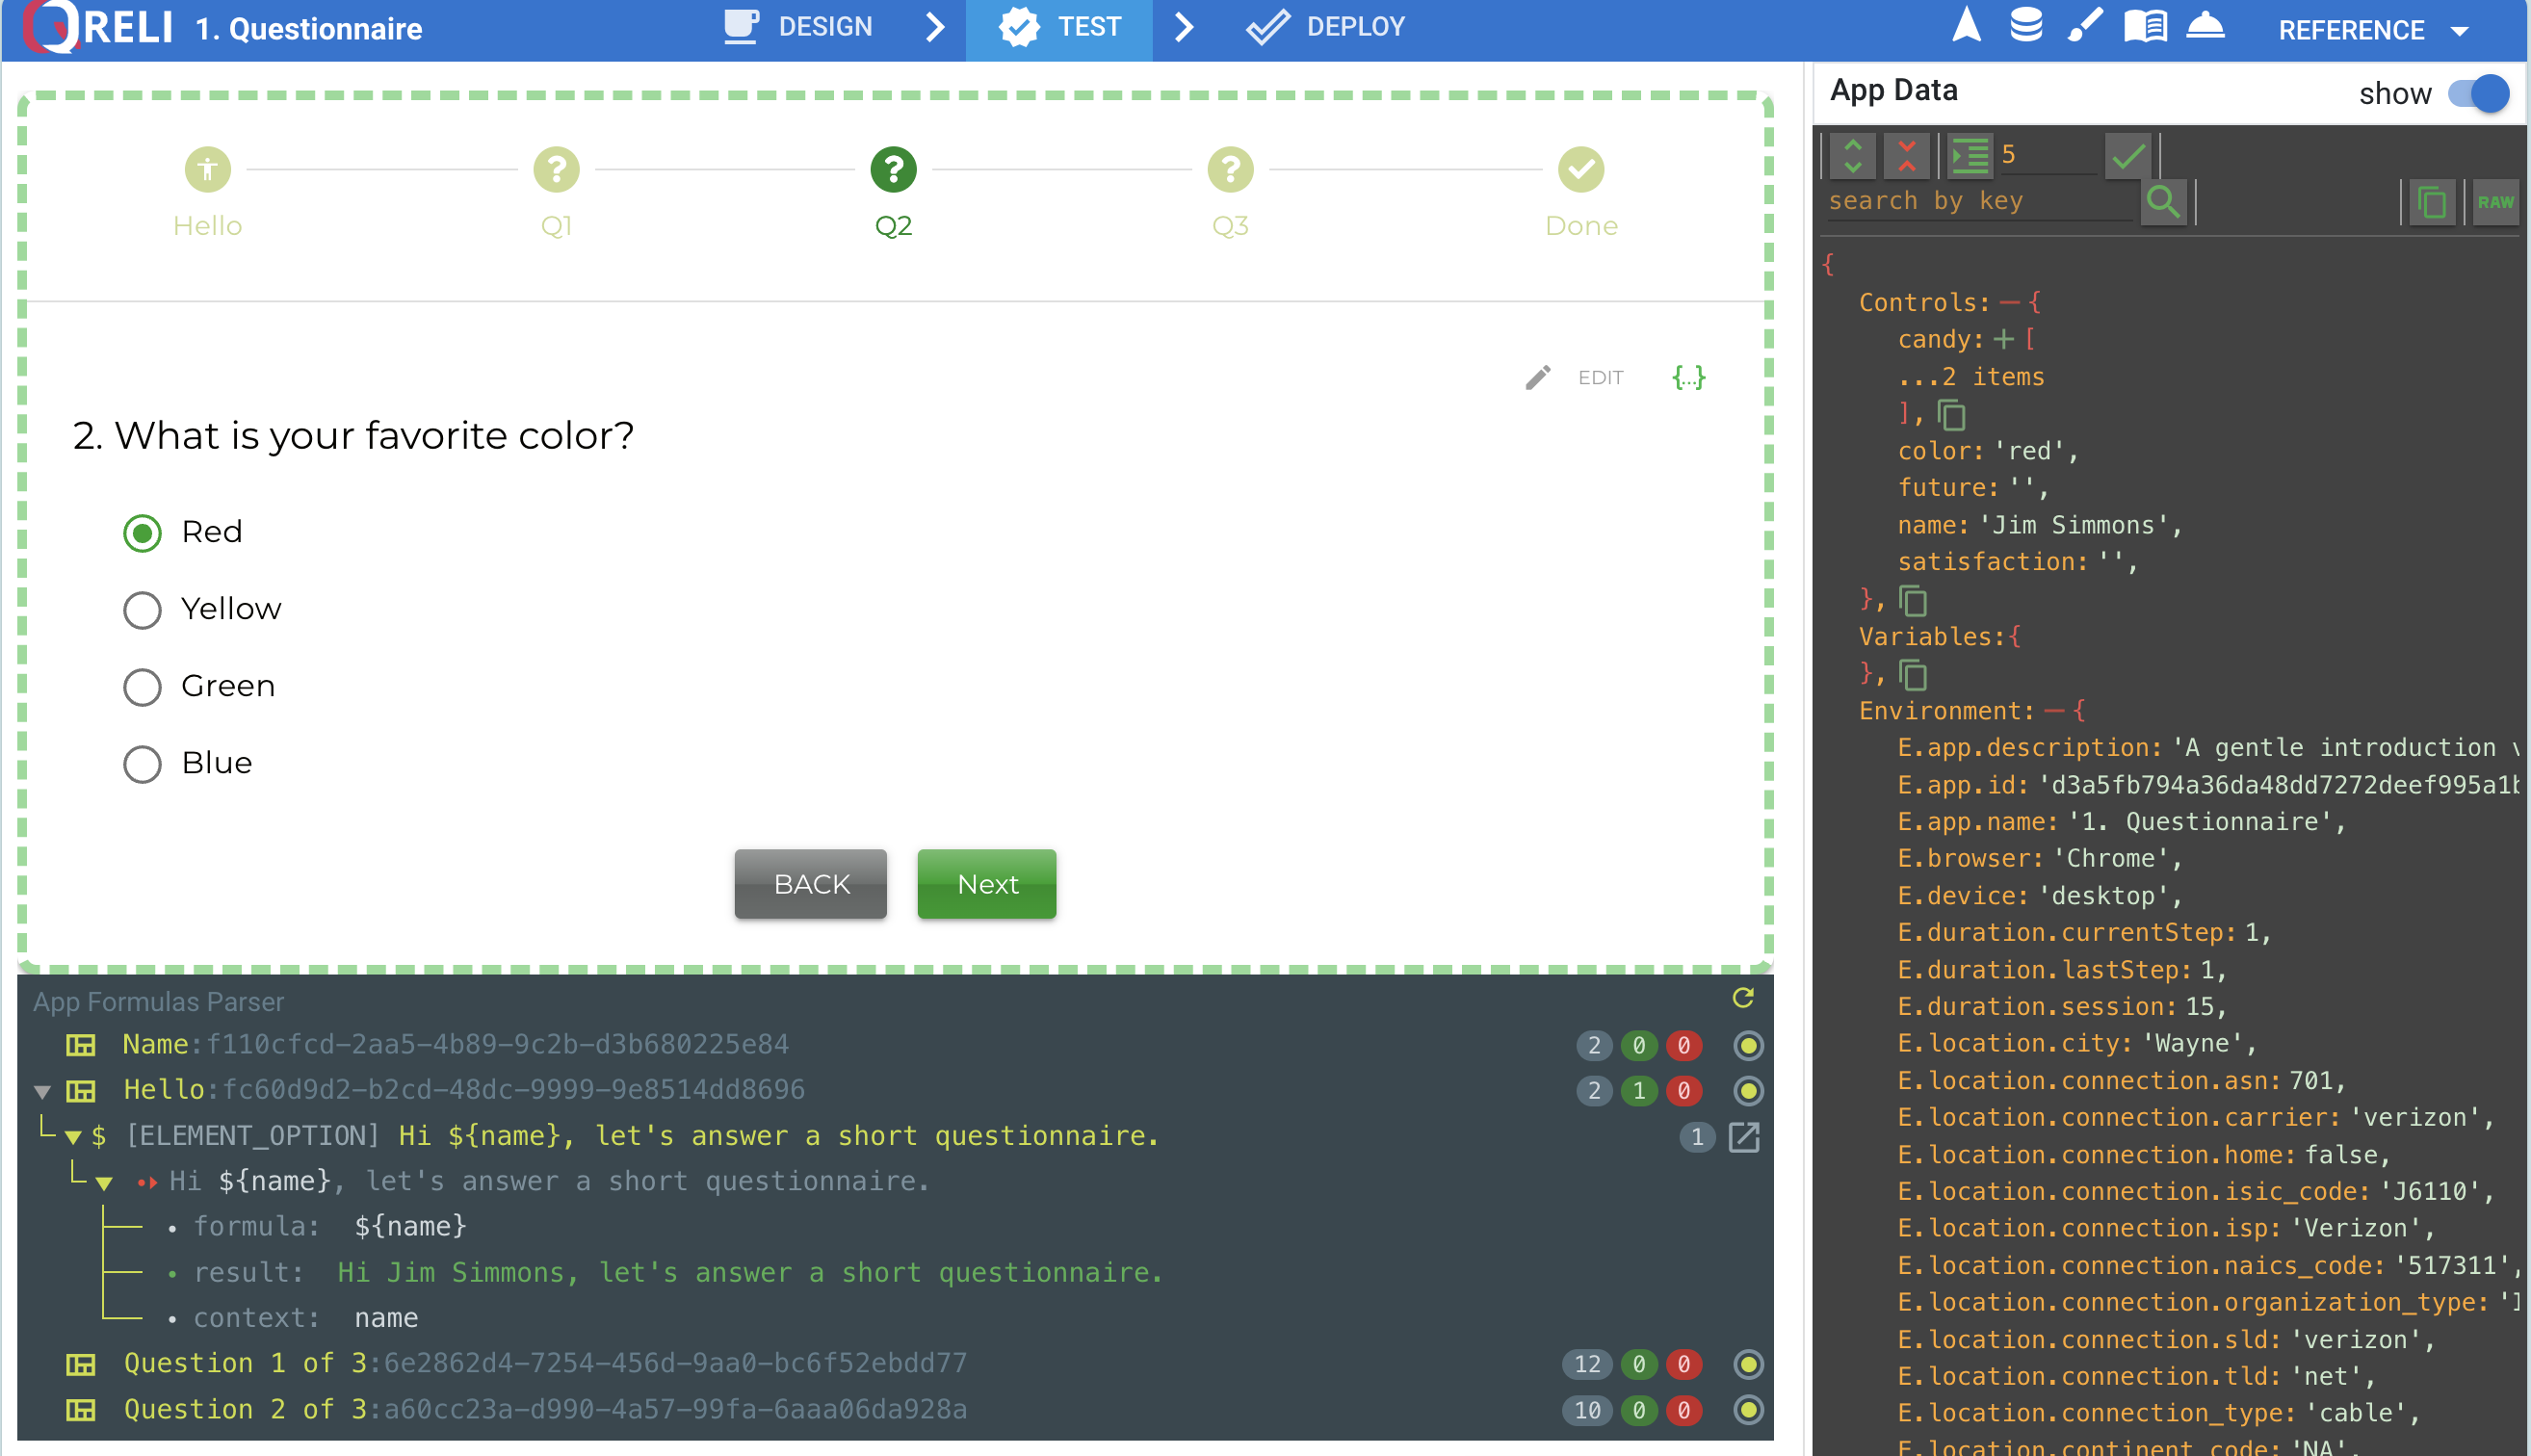Toggle the App Data show switch
2531x1456 pixels.
(x=2477, y=93)
